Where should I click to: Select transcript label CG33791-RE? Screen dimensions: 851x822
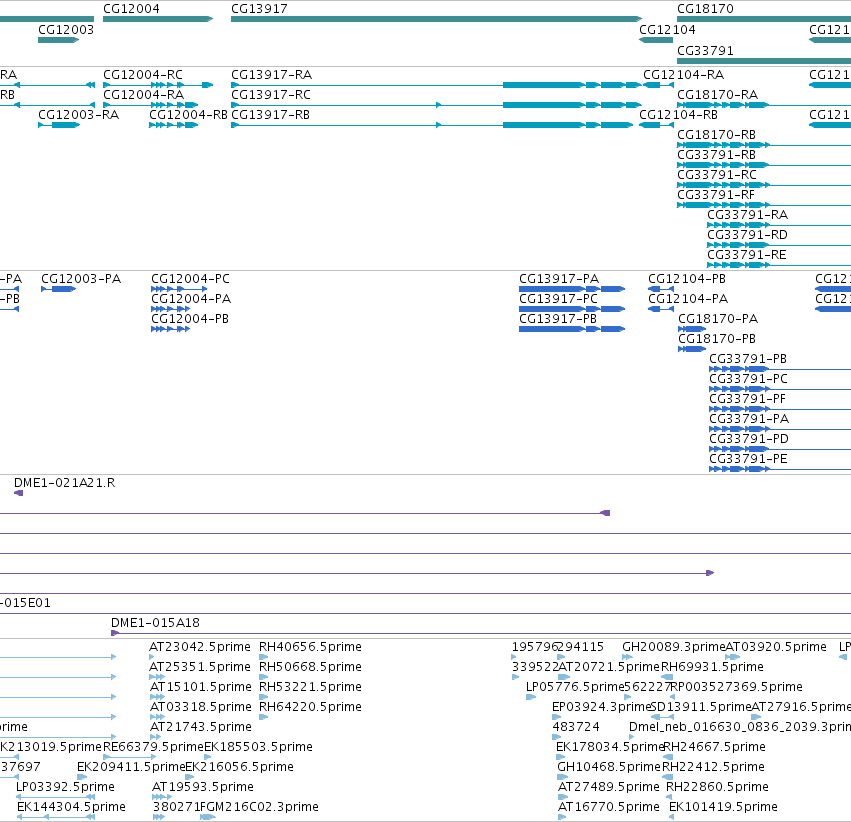coord(747,256)
